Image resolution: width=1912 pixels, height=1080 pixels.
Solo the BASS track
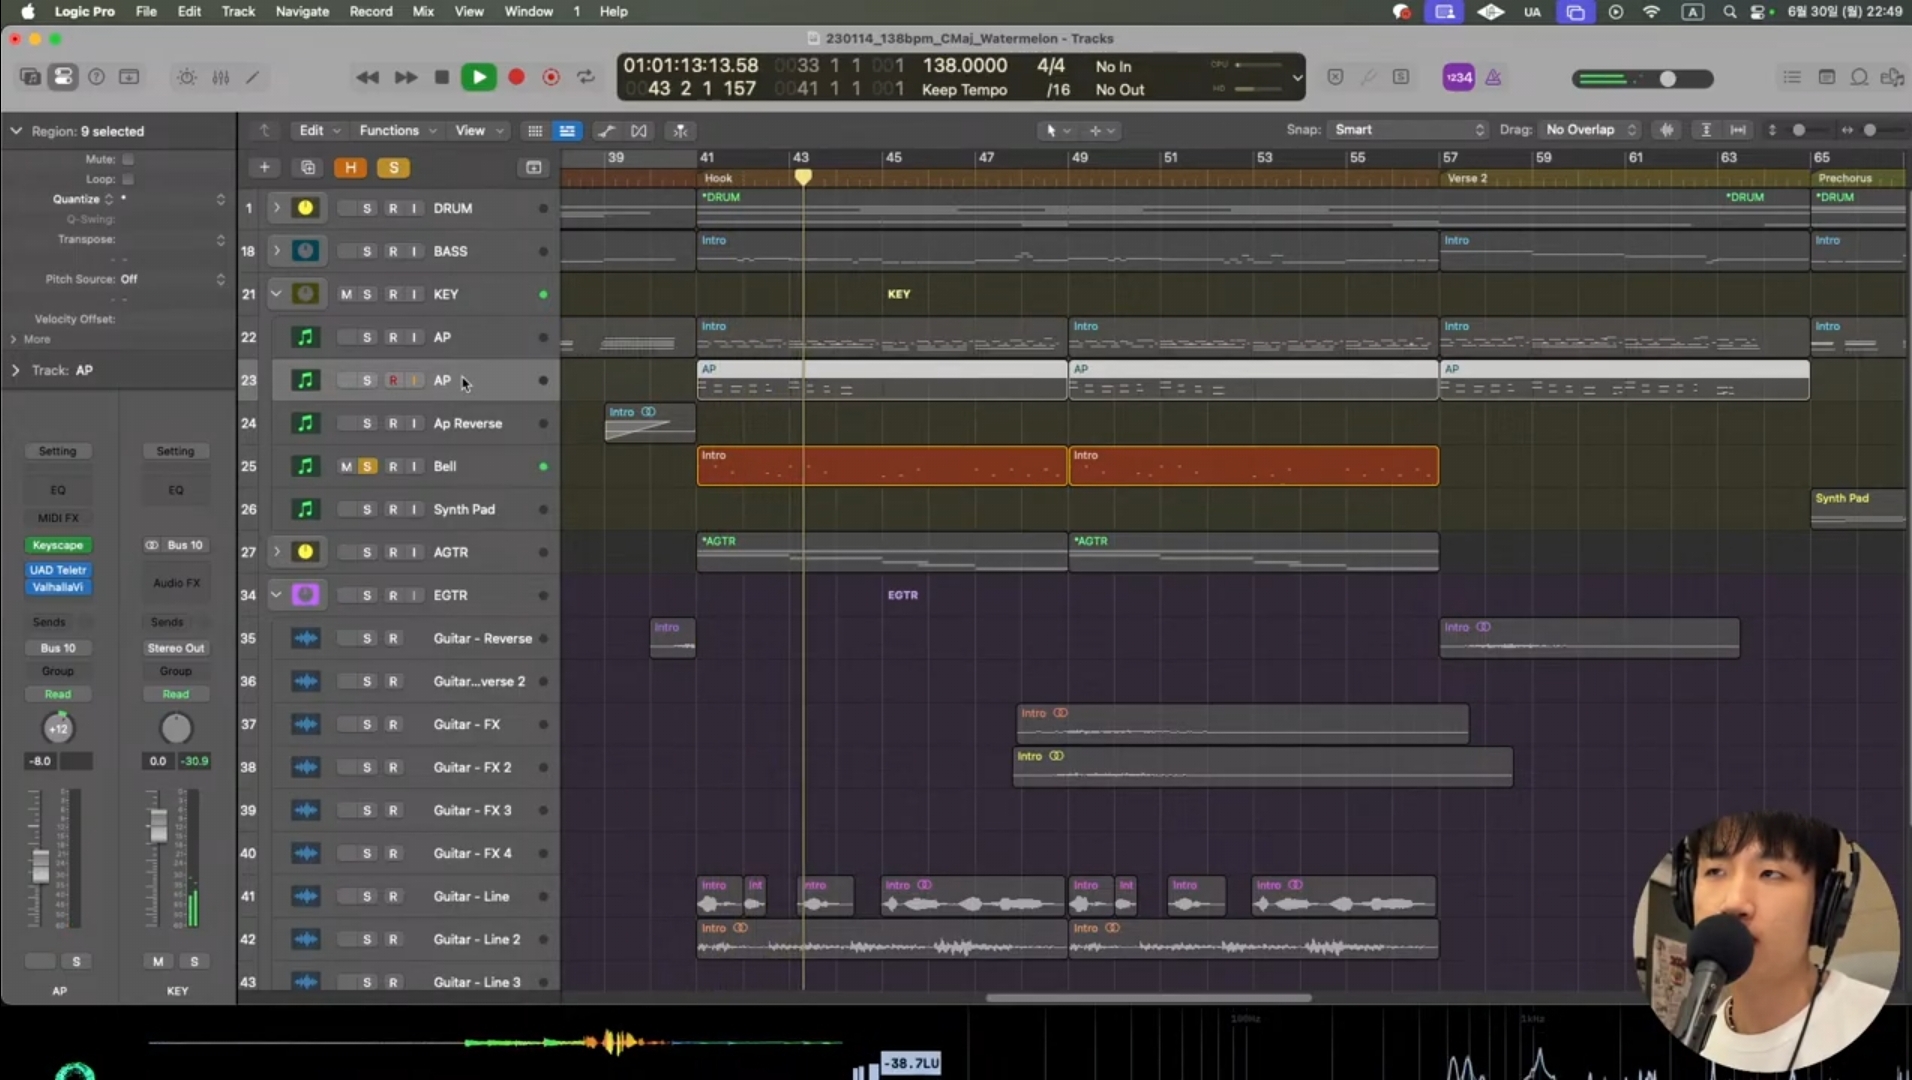367,251
